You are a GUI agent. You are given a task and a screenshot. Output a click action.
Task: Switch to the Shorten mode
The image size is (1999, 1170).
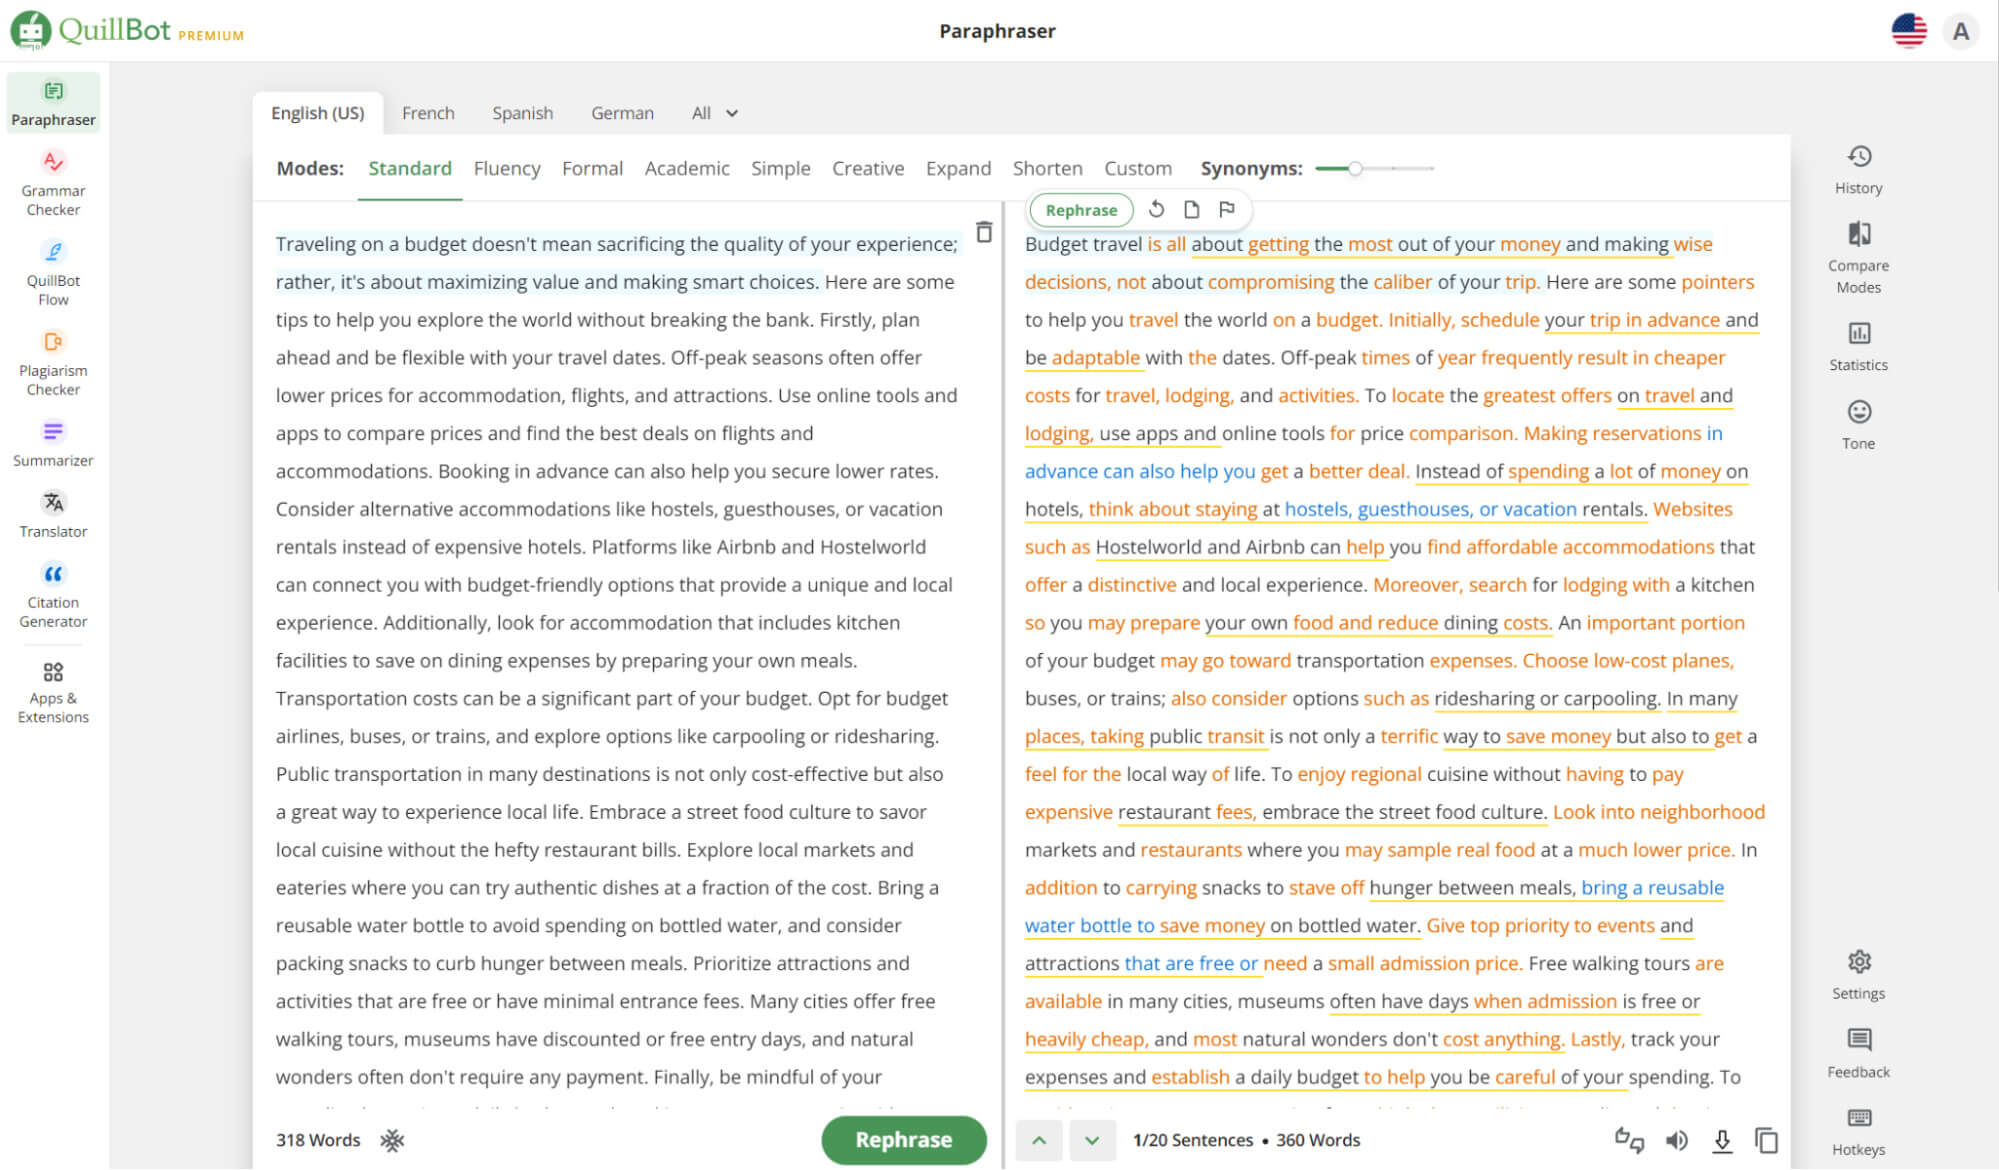point(1047,168)
